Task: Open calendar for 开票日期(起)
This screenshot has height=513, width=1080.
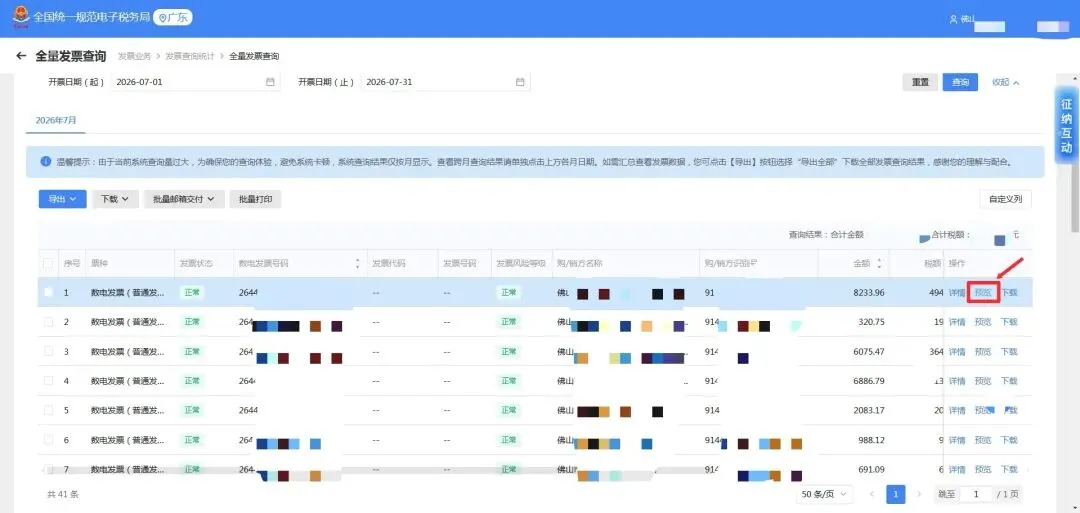Action: click(270, 82)
